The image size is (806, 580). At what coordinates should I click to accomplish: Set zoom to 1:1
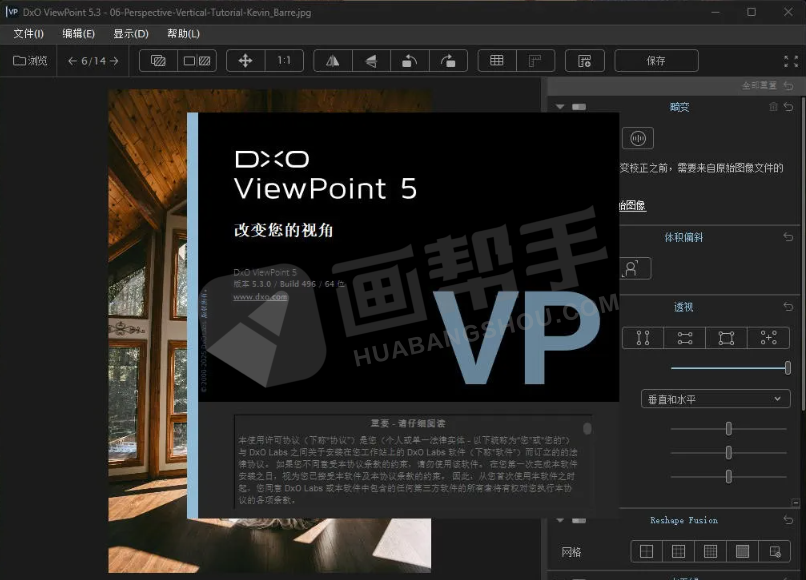(284, 61)
